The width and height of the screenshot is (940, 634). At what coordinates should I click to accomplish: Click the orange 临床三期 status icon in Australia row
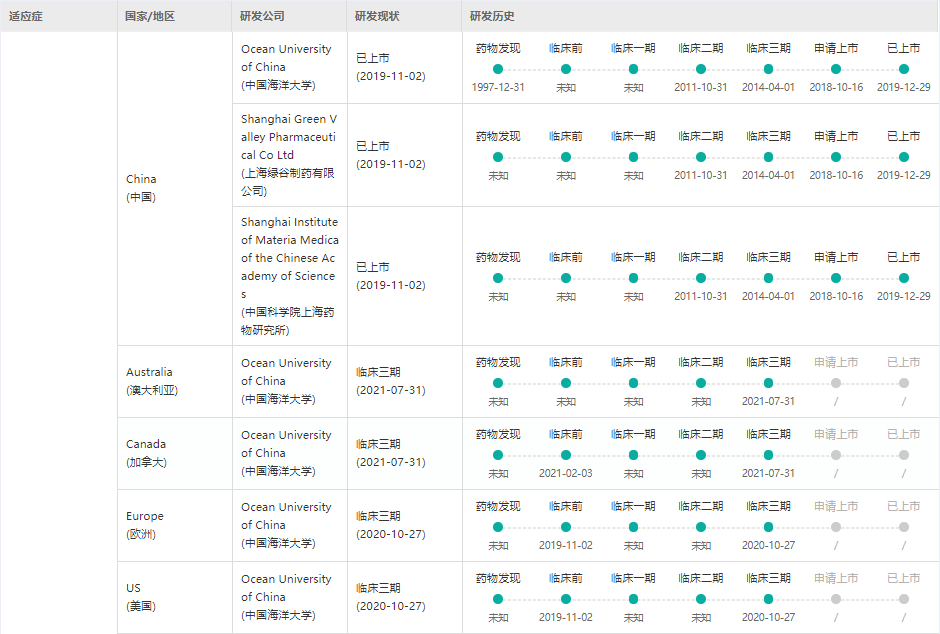[359, 372]
